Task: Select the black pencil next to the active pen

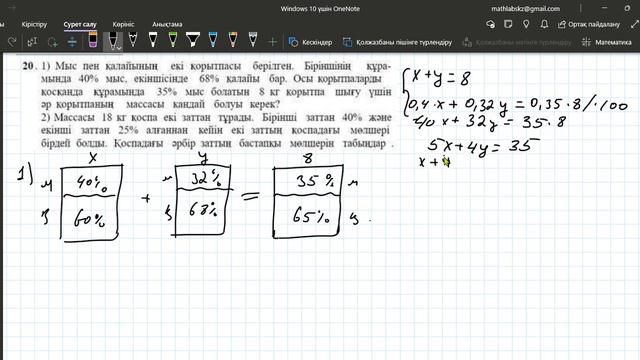Action: pos(133,40)
